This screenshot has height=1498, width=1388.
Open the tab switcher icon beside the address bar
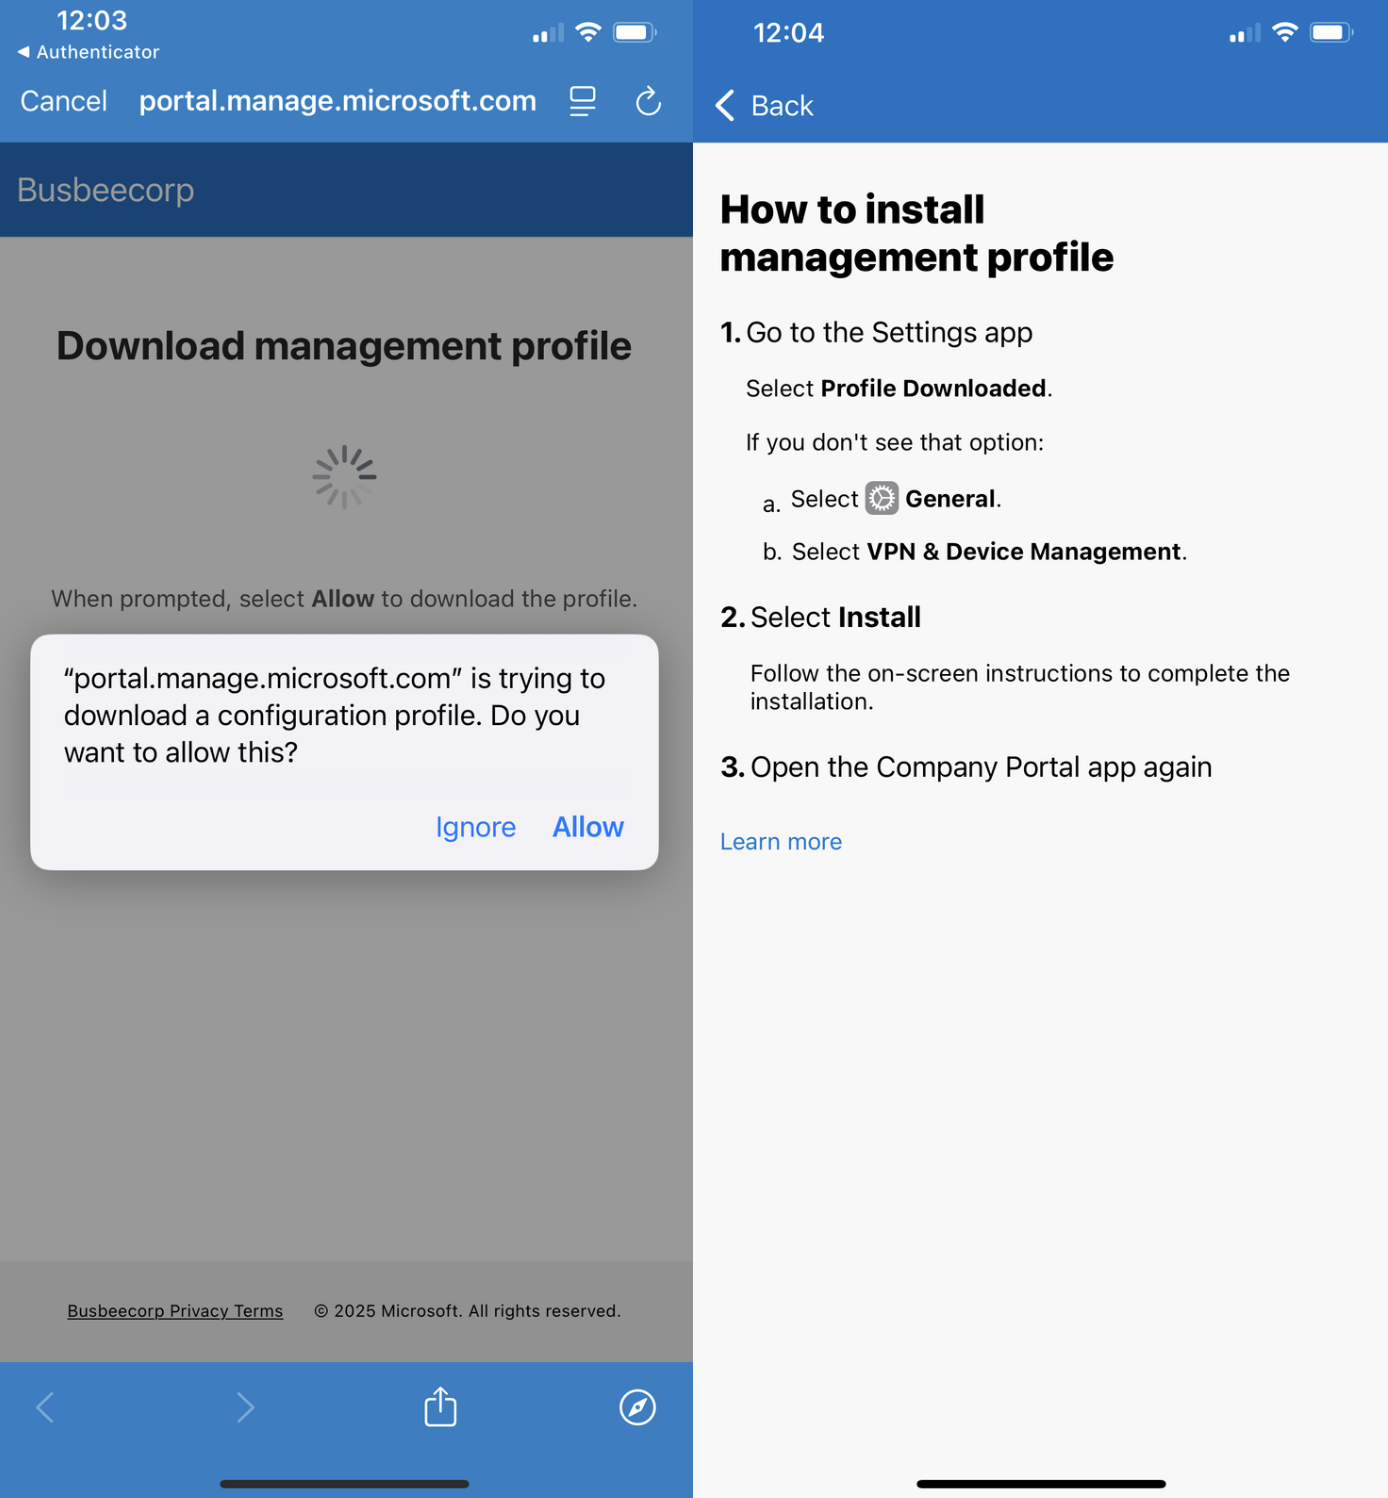pos(582,101)
